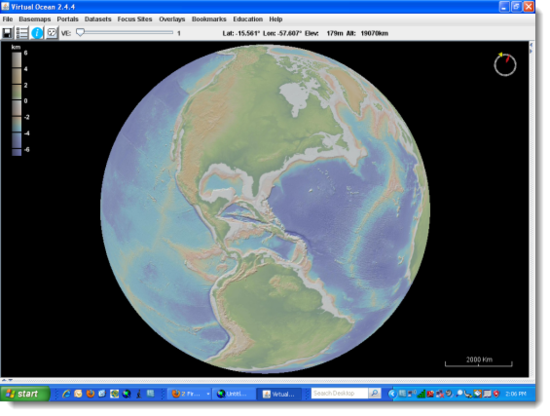
Task: Open the Overlays menu
Action: point(172,19)
